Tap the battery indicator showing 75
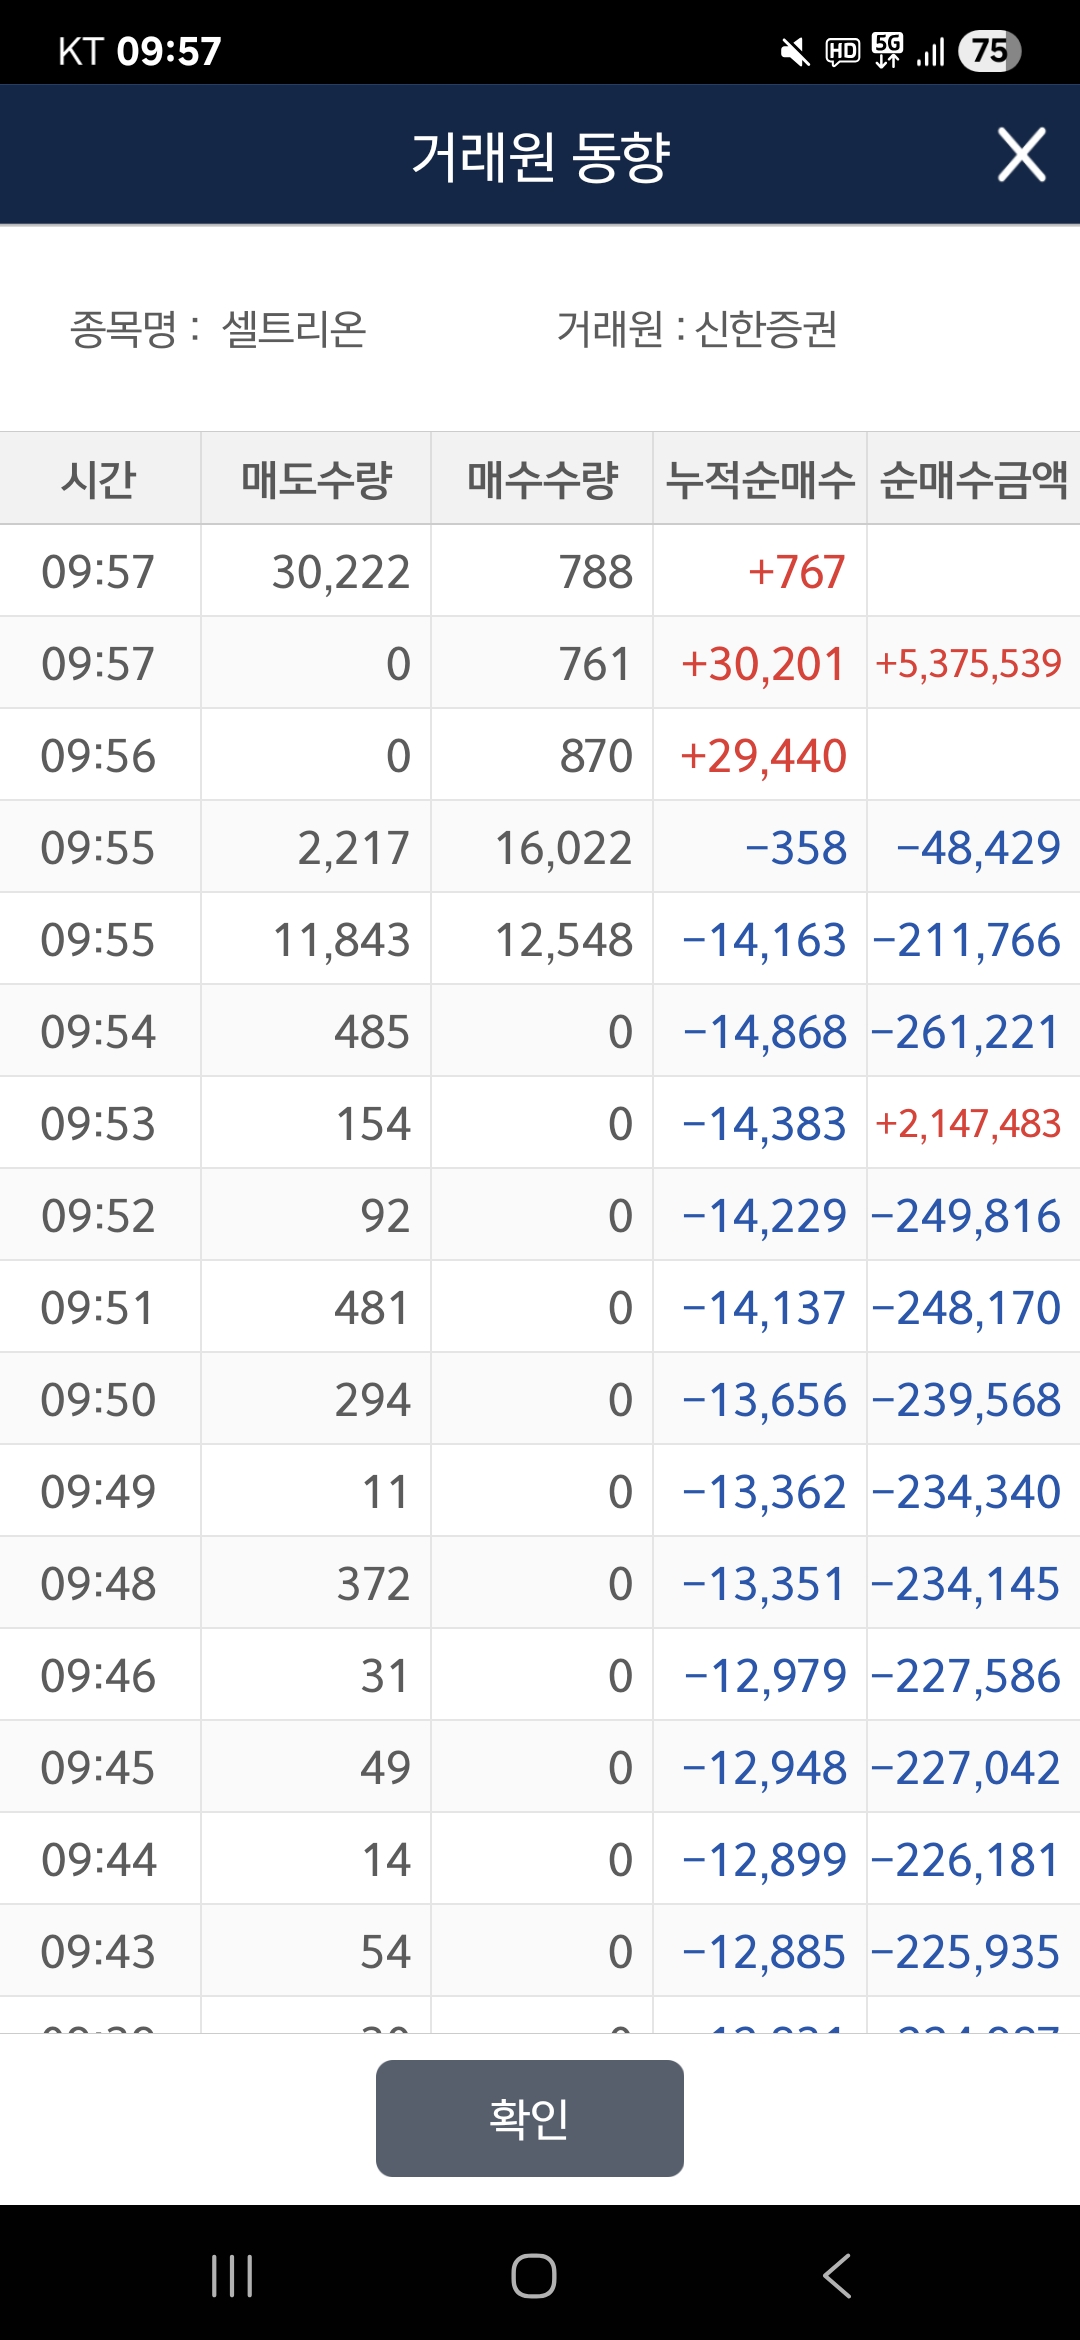 (x=989, y=51)
